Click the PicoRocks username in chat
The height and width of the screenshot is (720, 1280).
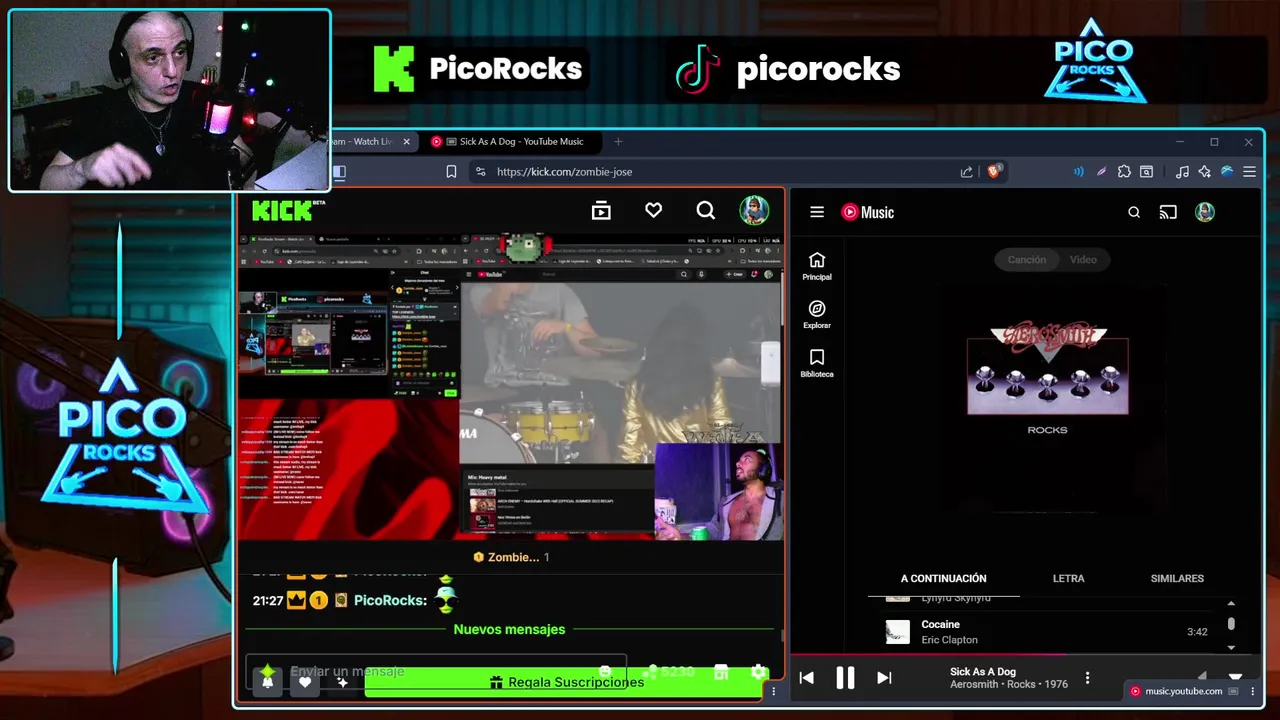390,600
